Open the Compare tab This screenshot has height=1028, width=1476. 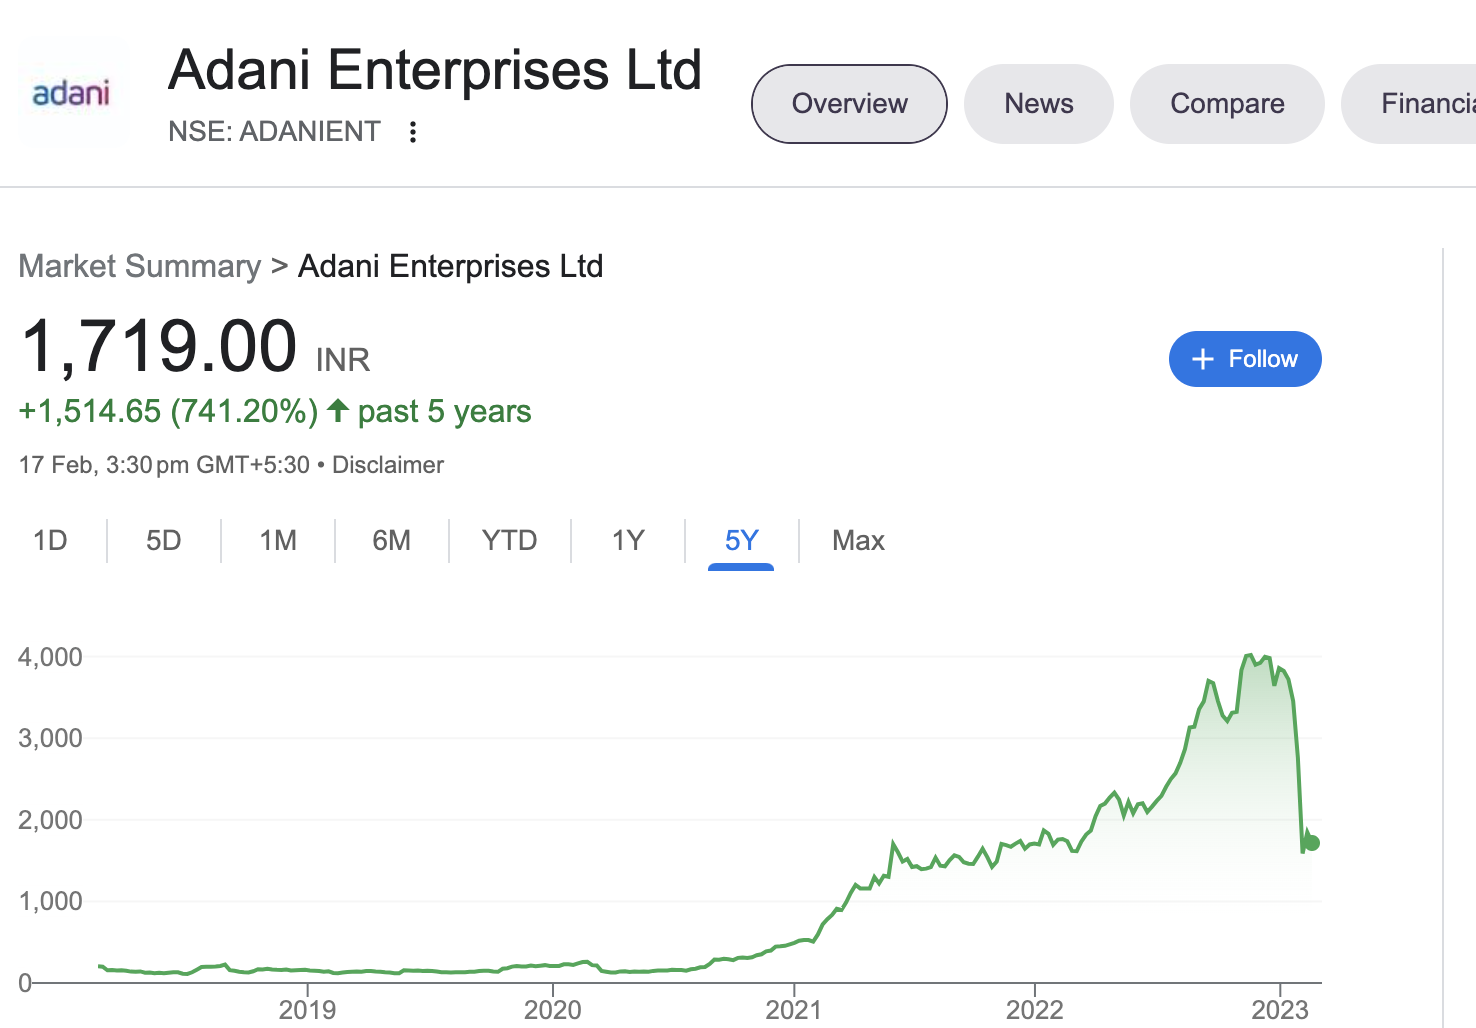point(1227,104)
